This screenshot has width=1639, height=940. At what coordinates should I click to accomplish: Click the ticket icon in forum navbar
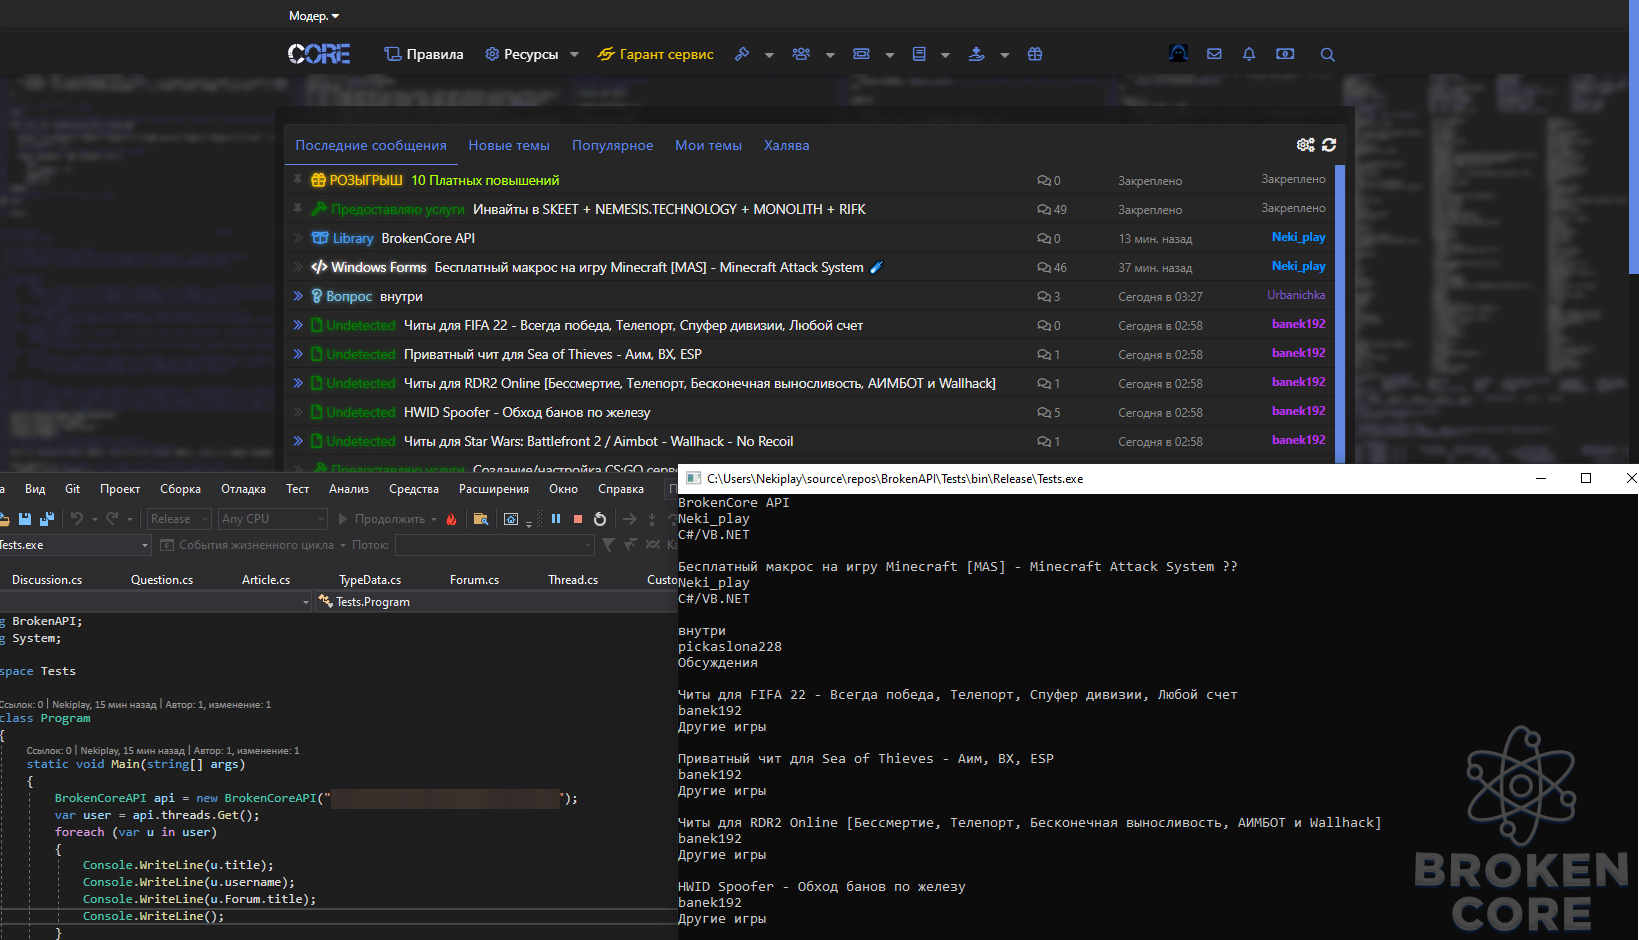(861, 54)
